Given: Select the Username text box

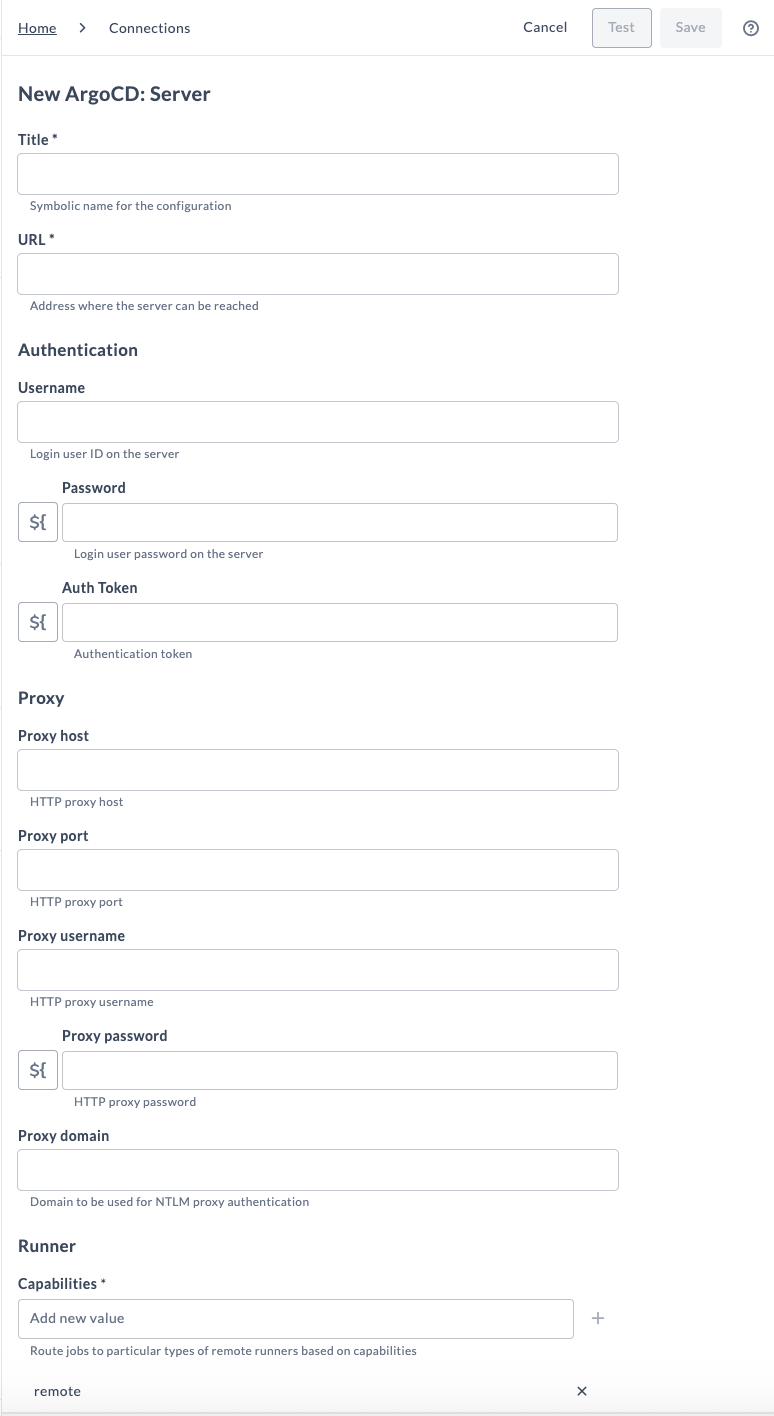Looking at the screenshot, I should (x=318, y=422).
